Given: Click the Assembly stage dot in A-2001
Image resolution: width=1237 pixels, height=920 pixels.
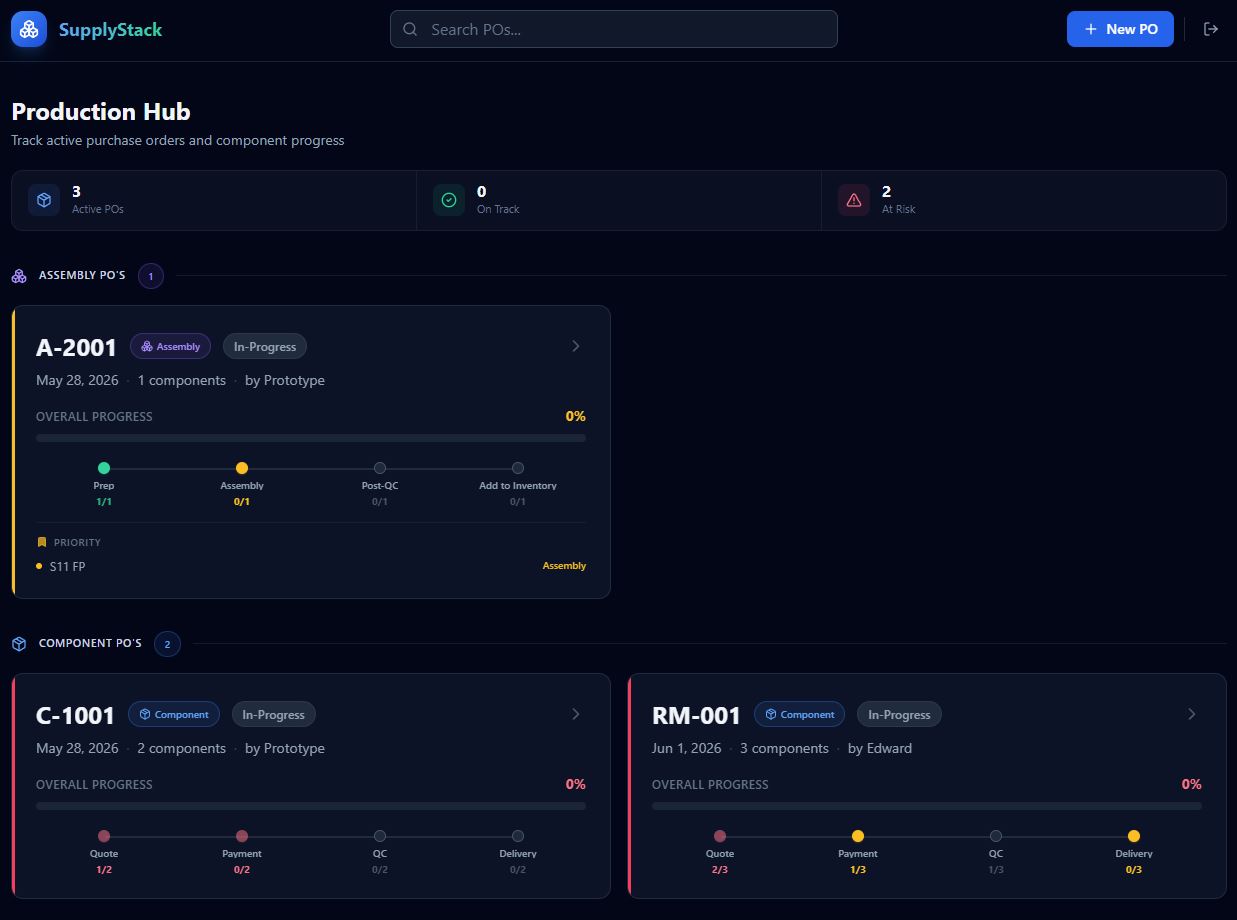Looking at the screenshot, I should (242, 468).
